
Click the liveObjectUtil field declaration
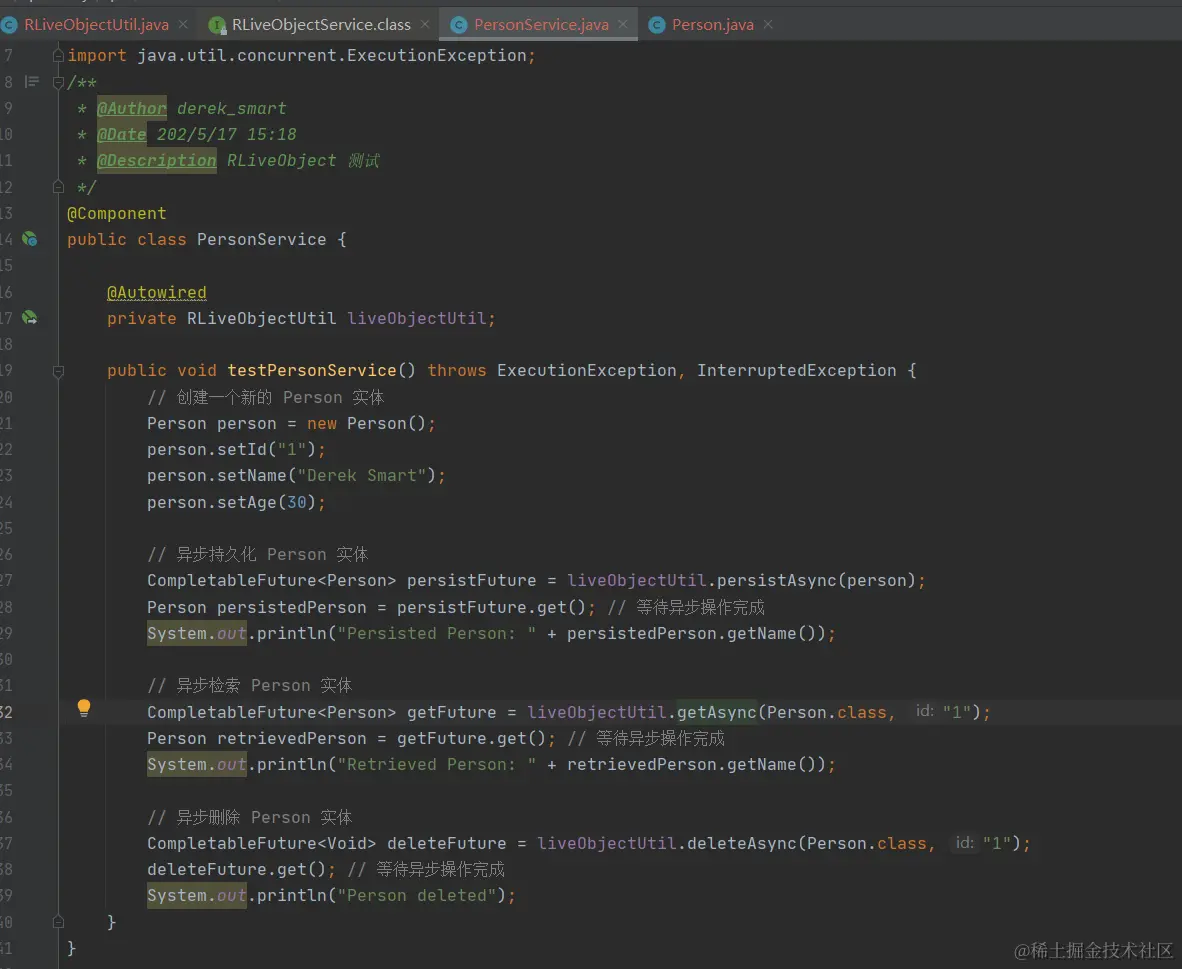(417, 318)
